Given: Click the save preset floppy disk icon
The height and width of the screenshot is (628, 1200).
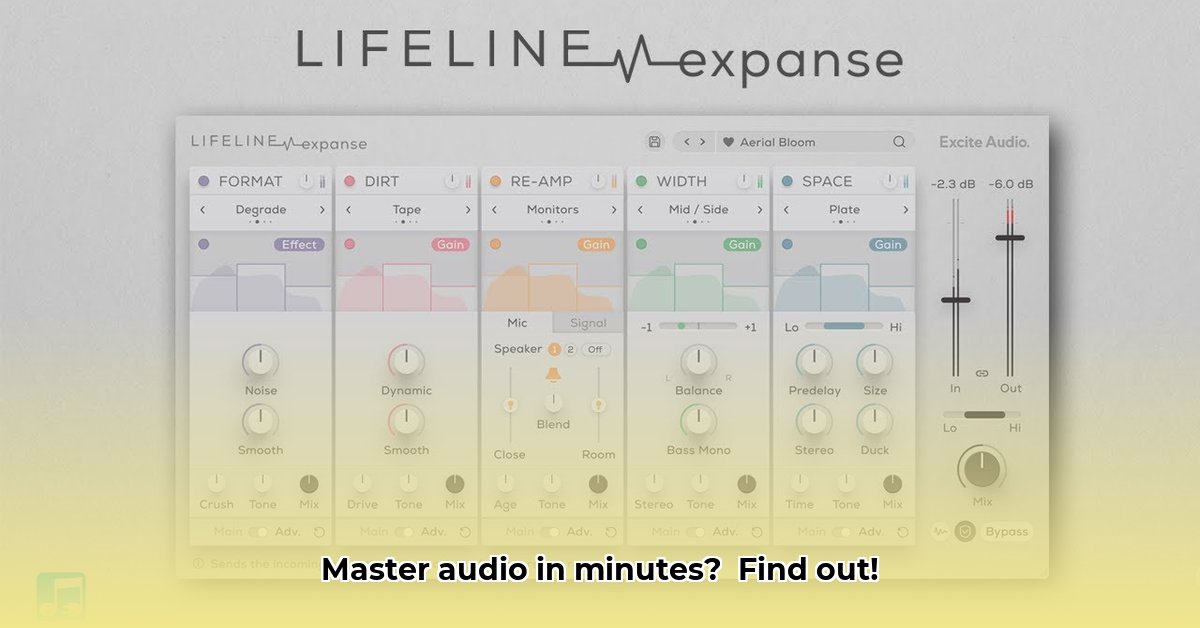Looking at the screenshot, I should (654, 142).
